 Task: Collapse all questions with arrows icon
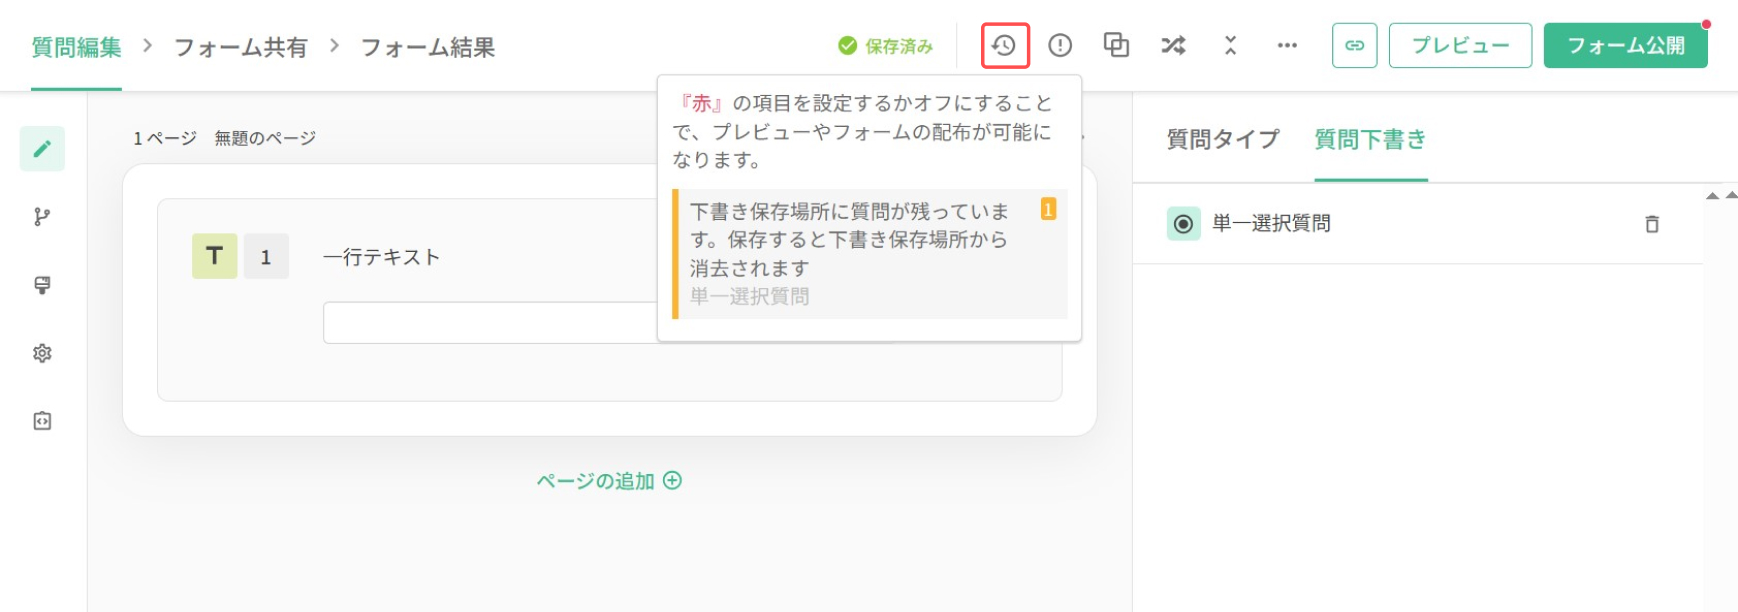(1230, 46)
